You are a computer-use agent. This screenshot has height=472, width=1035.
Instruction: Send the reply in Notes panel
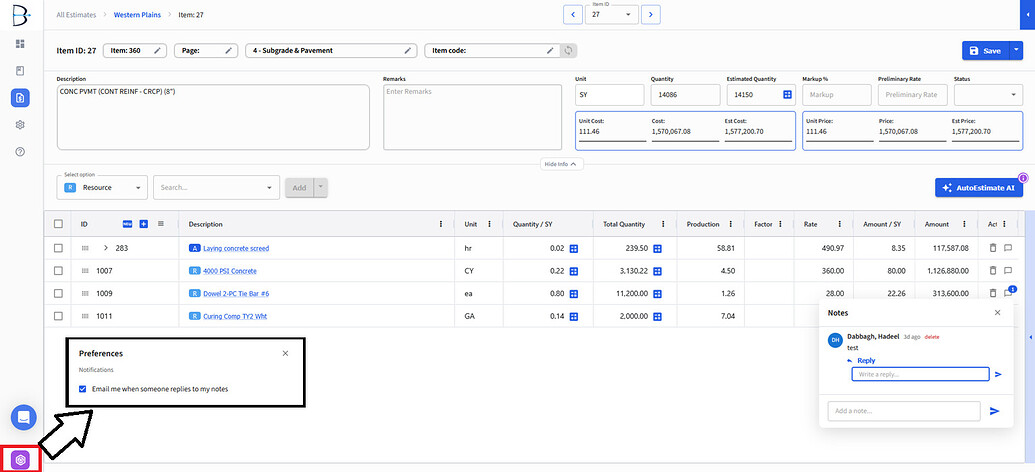tap(998, 374)
